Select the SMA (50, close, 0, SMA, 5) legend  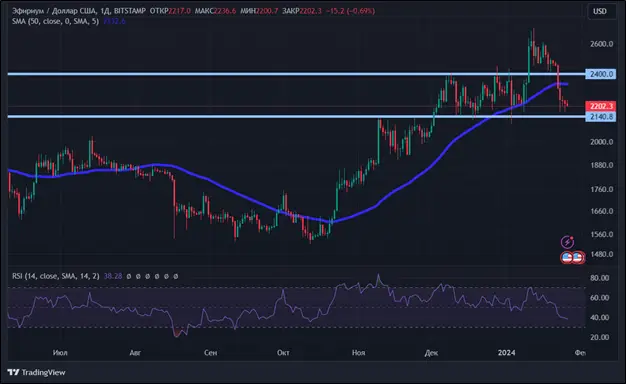pos(55,21)
